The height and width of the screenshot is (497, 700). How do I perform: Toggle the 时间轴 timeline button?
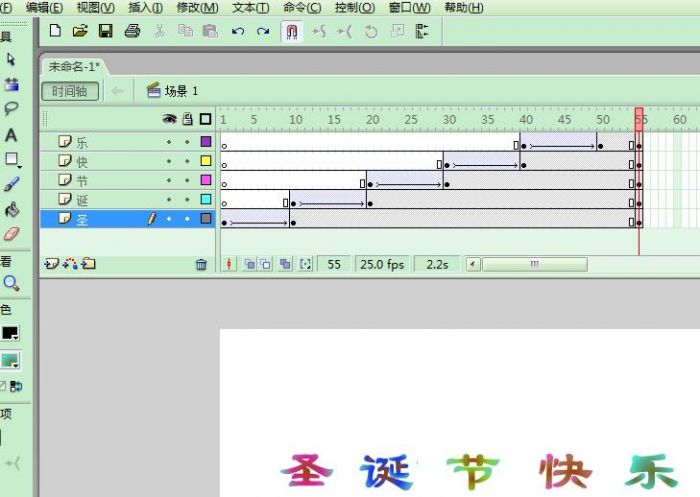coord(70,91)
